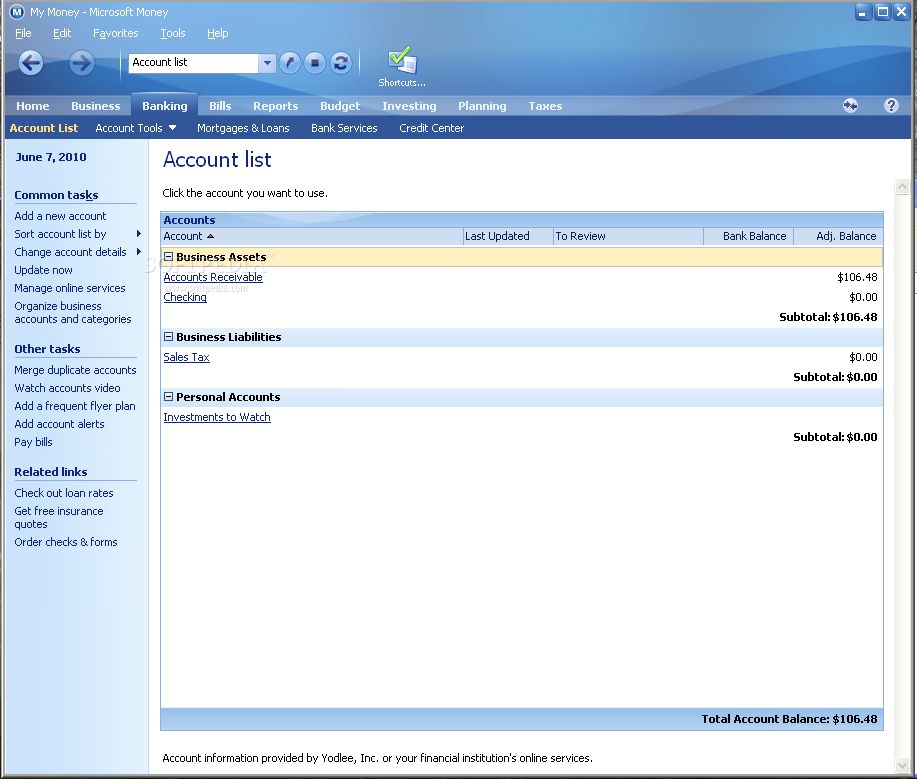The image size is (917, 779).
Task: Click the Back navigation arrow
Action: pyautogui.click(x=30, y=62)
